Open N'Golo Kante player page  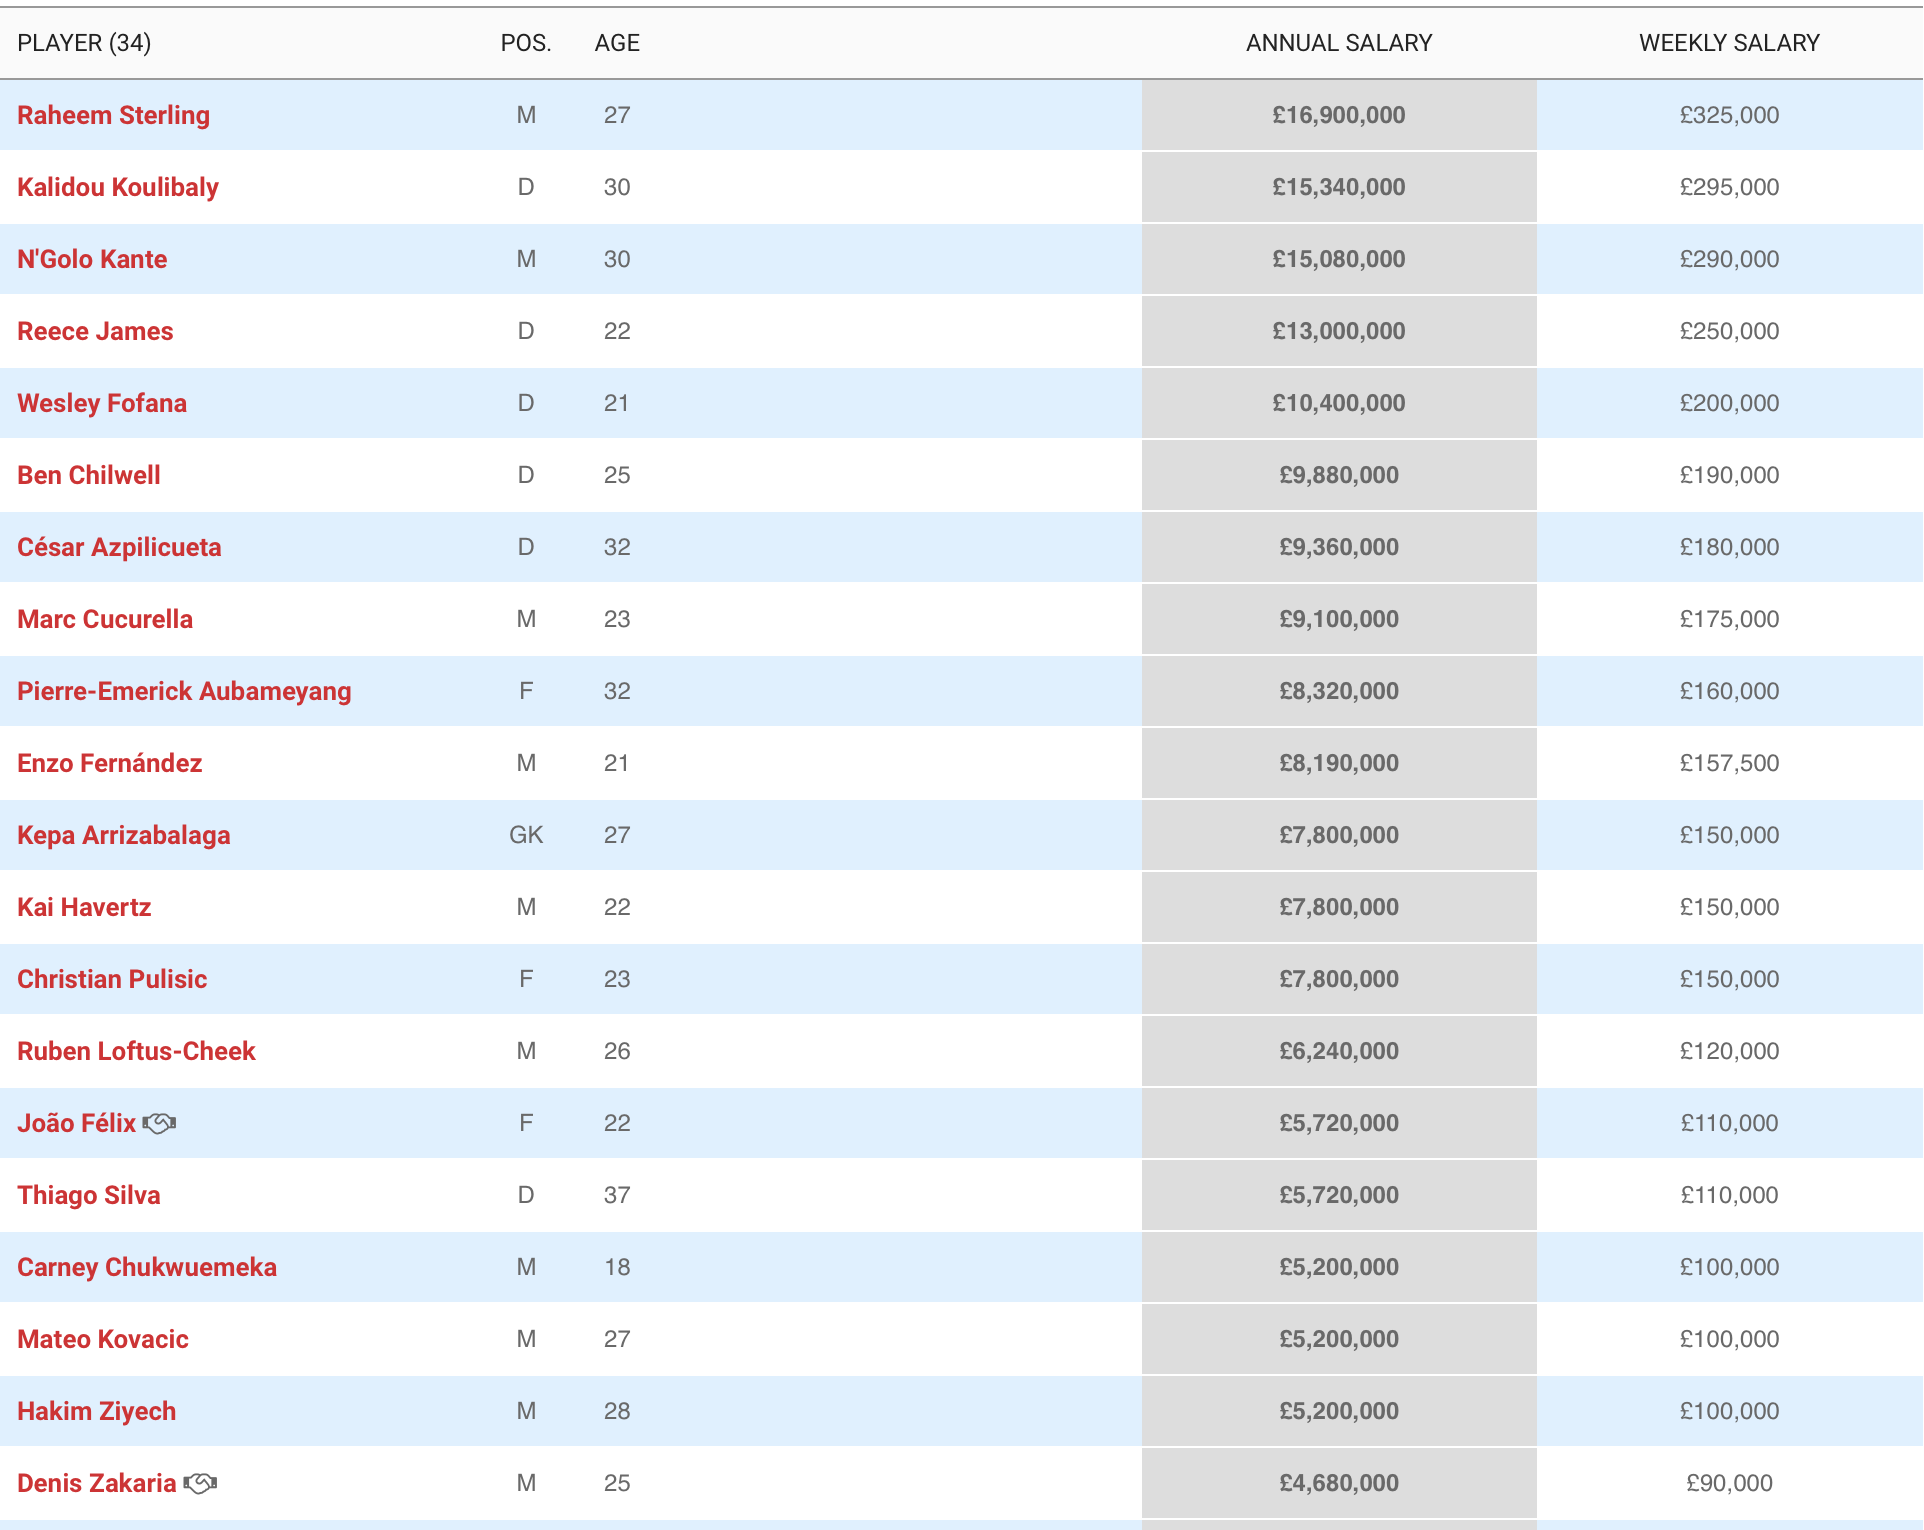point(92,259)
